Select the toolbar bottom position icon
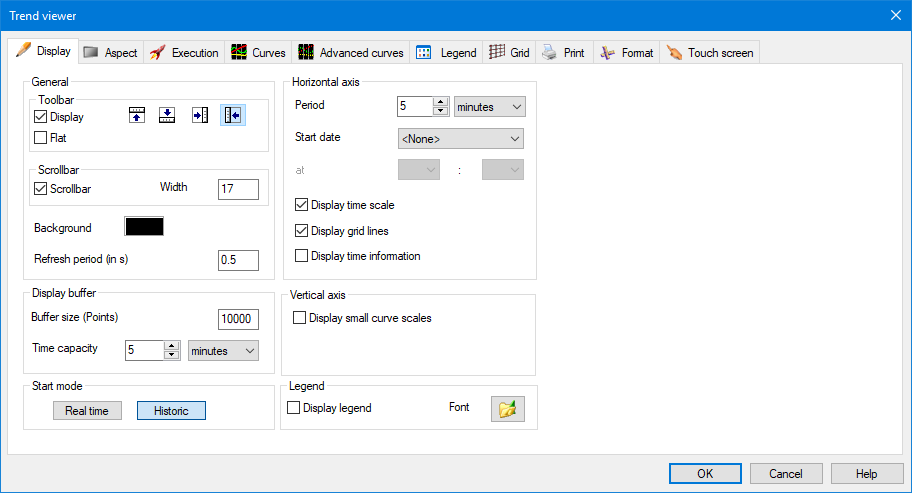This screenshot has height=493, width=912. click(x=168, y=115)
